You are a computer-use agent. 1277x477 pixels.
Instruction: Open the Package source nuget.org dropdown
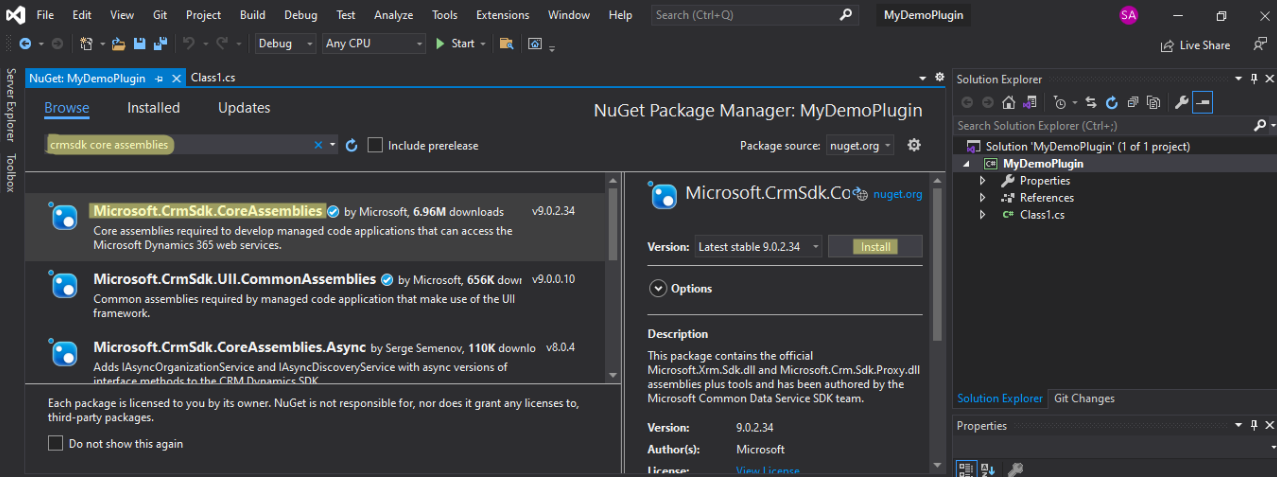pyautogui.click(x=860, y=145)
